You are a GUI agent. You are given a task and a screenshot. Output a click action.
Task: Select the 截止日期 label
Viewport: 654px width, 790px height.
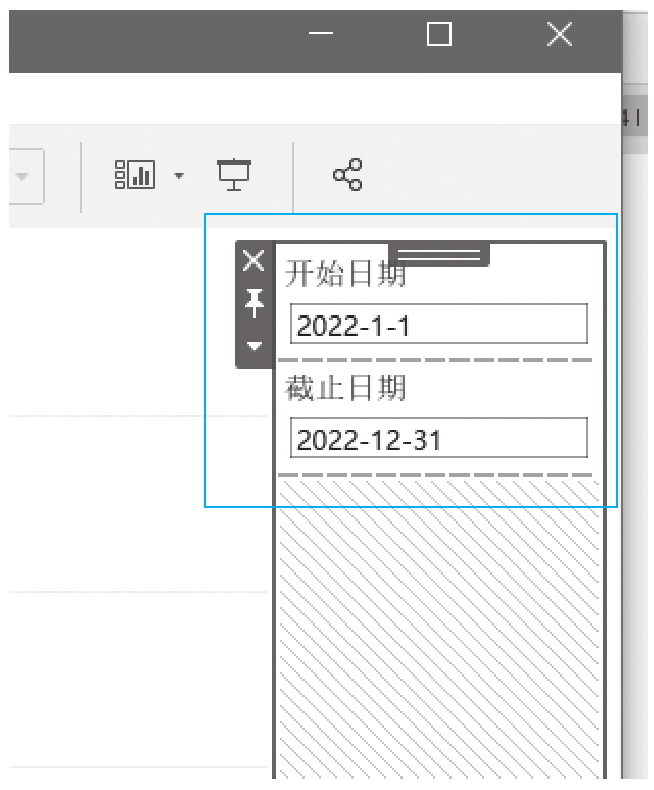coord(346,388)
